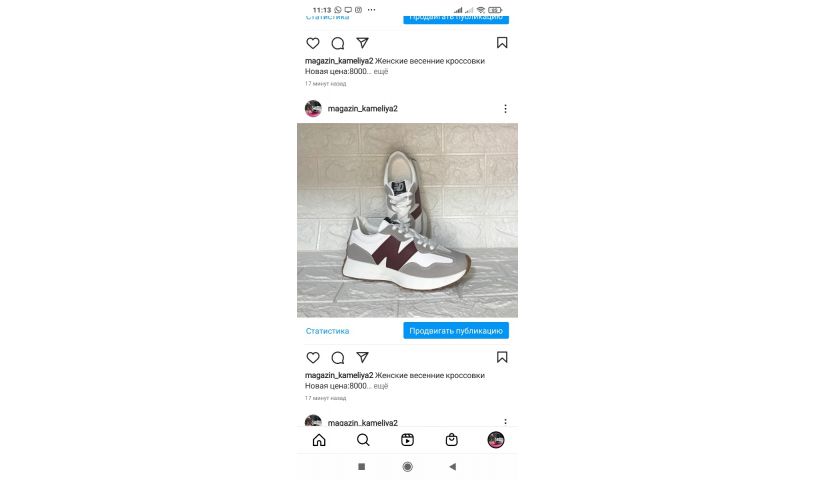
Task: Click "Продвигать публикацию" under the sneaker photo
Action: click(x=456, y=331)
